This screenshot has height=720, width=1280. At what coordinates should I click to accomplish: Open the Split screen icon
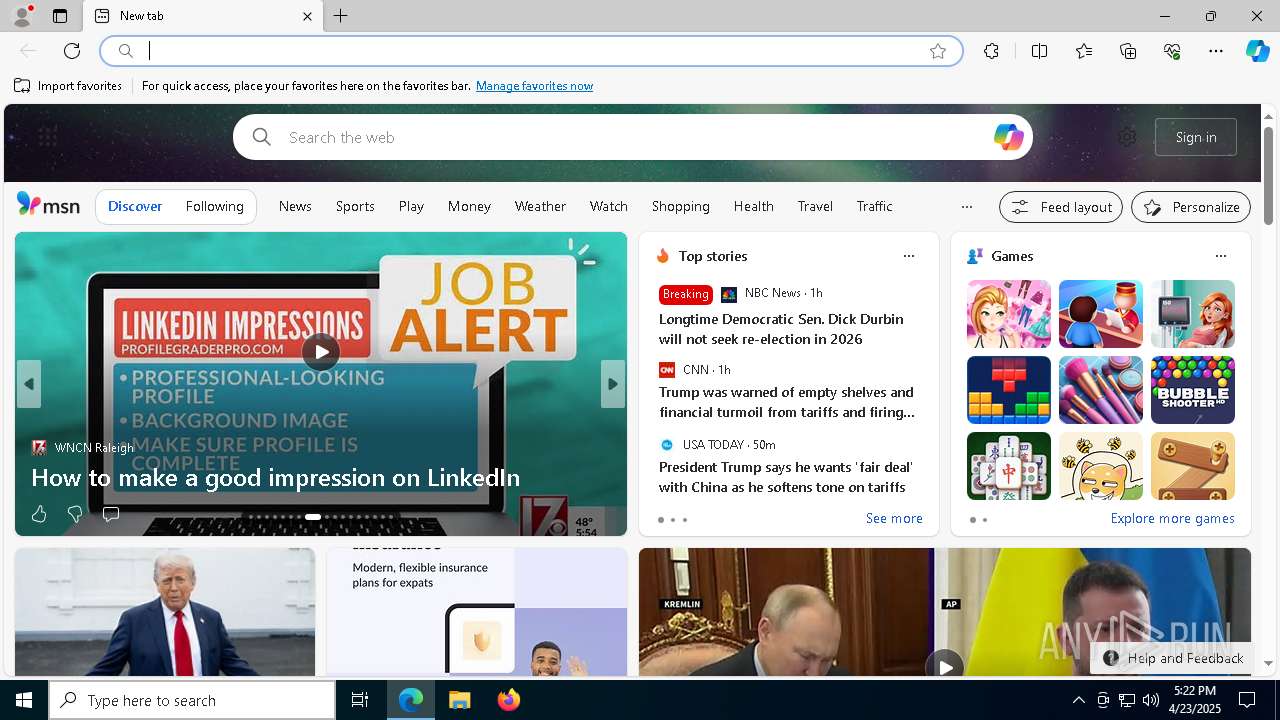point(1040,51)
